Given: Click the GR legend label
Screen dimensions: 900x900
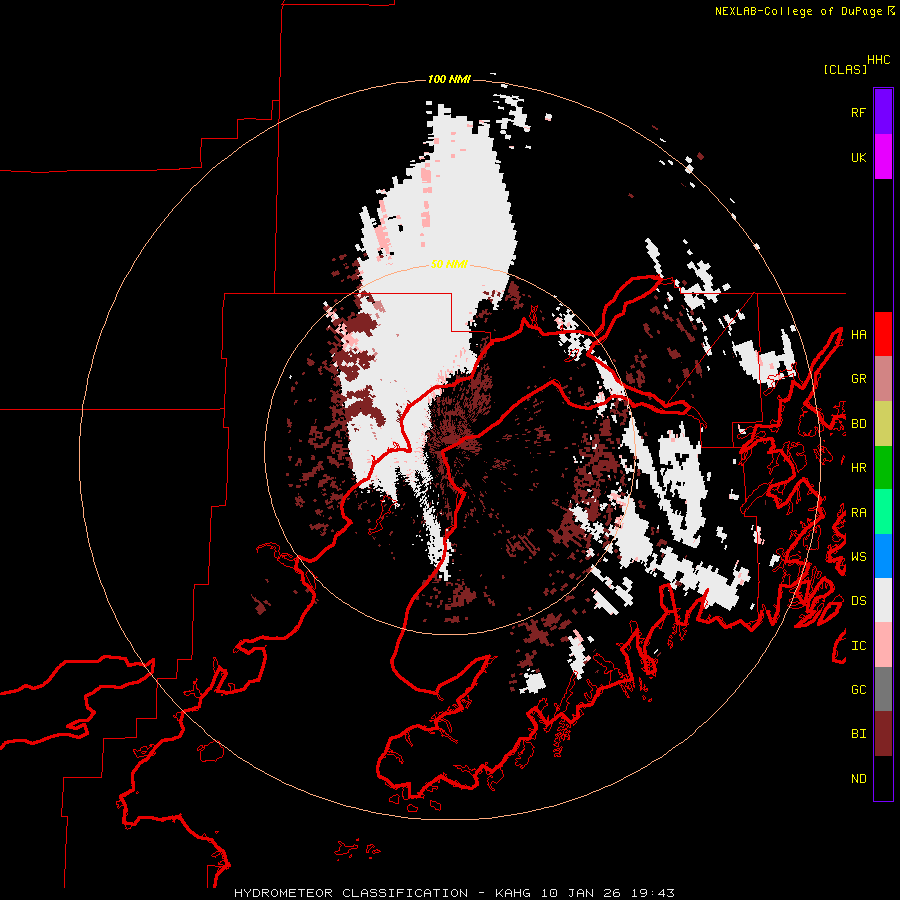Looking at the screenshot, I should 858,379.
